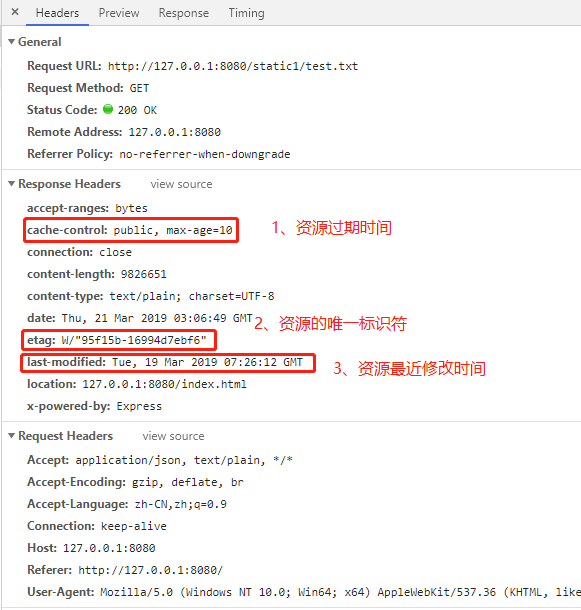Switch to the Preview tab
Image resolution: width=581 pixels, height=610 pixels.
click(119, 13)
